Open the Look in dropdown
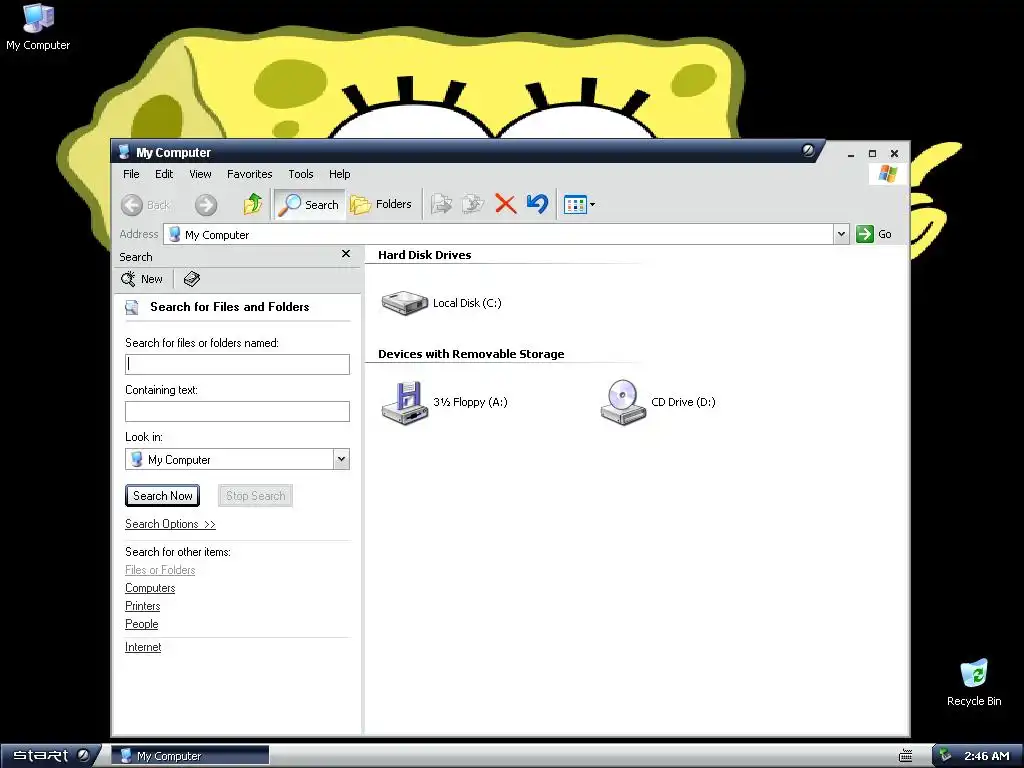The width and height of the screenshot is (1024, 768). 341,459
